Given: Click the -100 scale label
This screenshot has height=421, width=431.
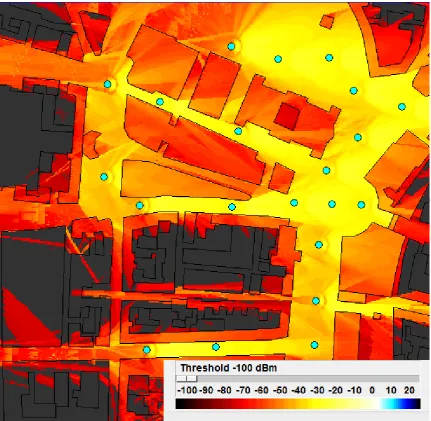Looking at the screenshot, I should (x=187, y=390).
